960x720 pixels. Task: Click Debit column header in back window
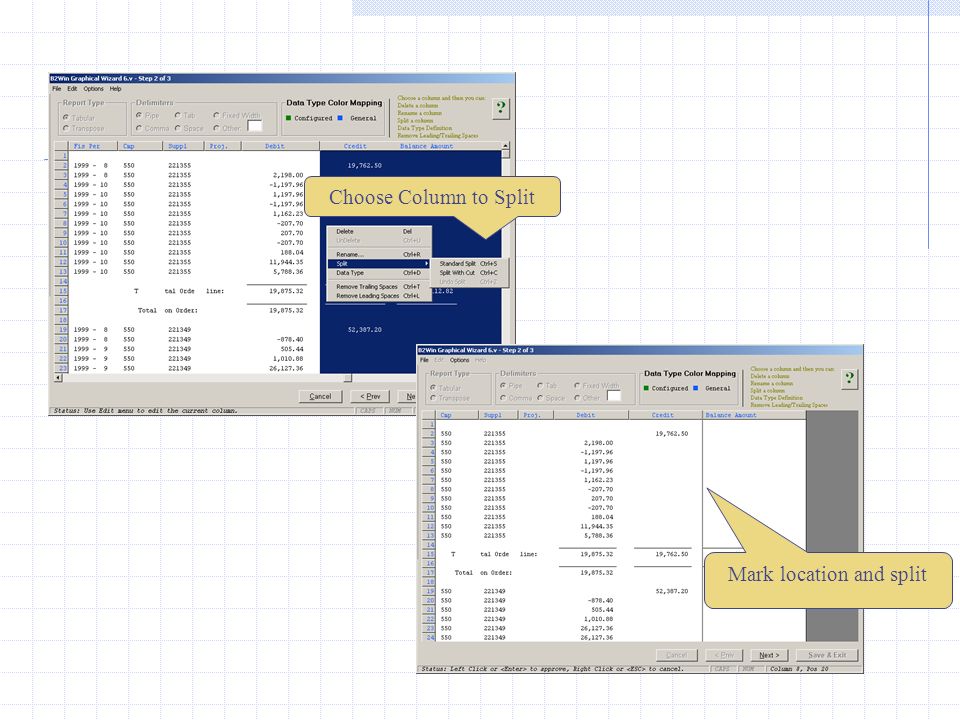pyautogui.click(x=280, y=146)
